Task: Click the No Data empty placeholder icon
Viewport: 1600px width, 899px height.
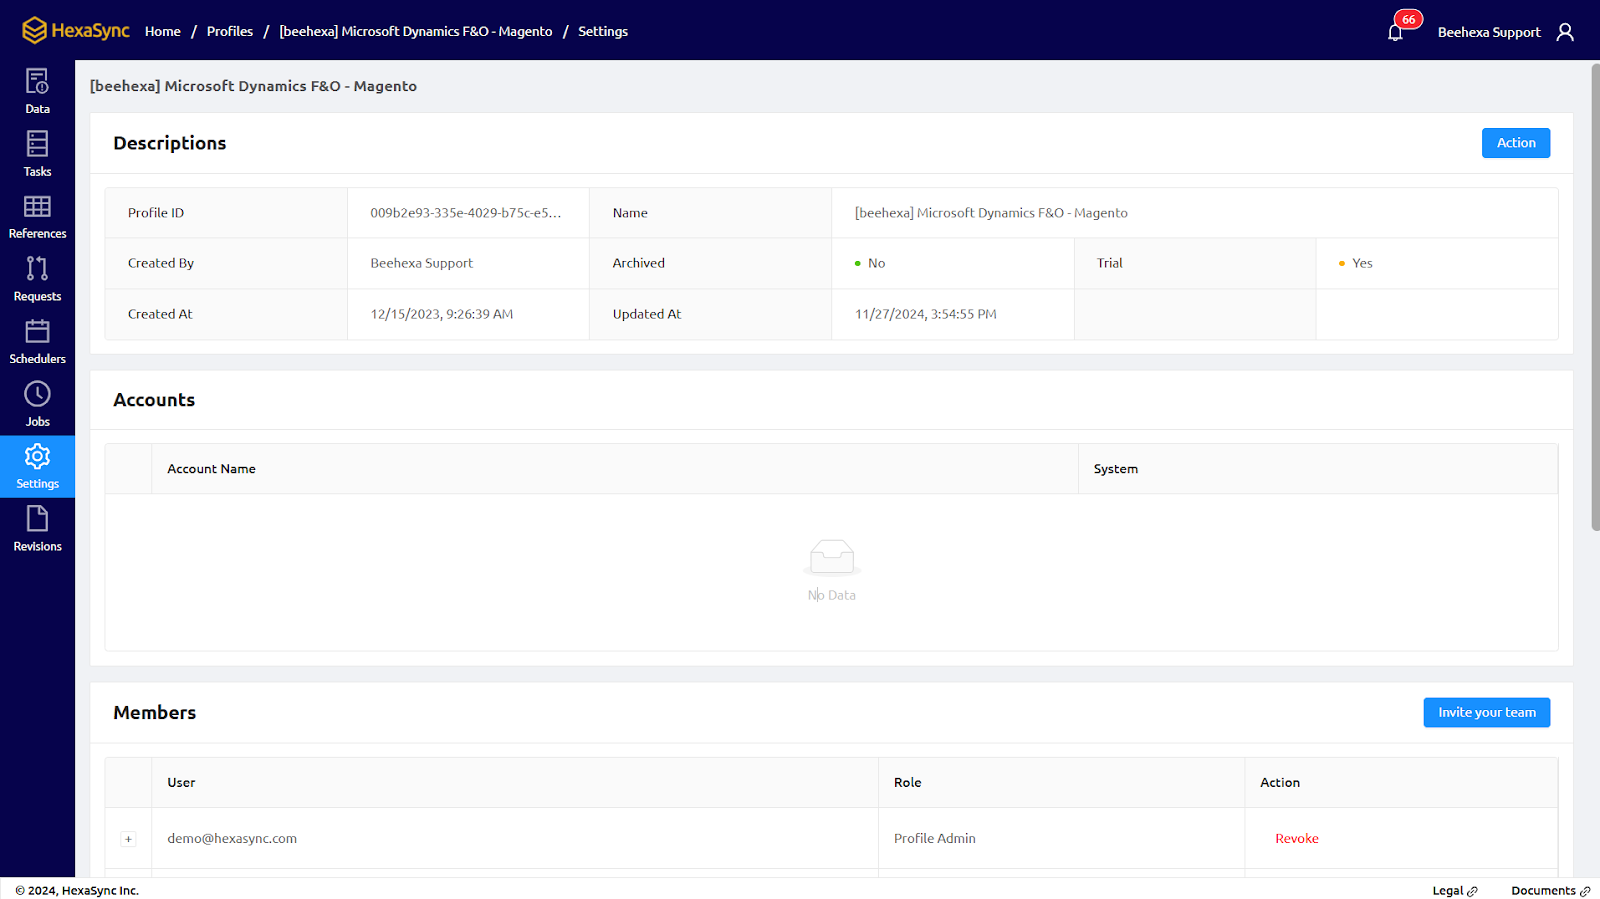Action: [x=832, y=558]
